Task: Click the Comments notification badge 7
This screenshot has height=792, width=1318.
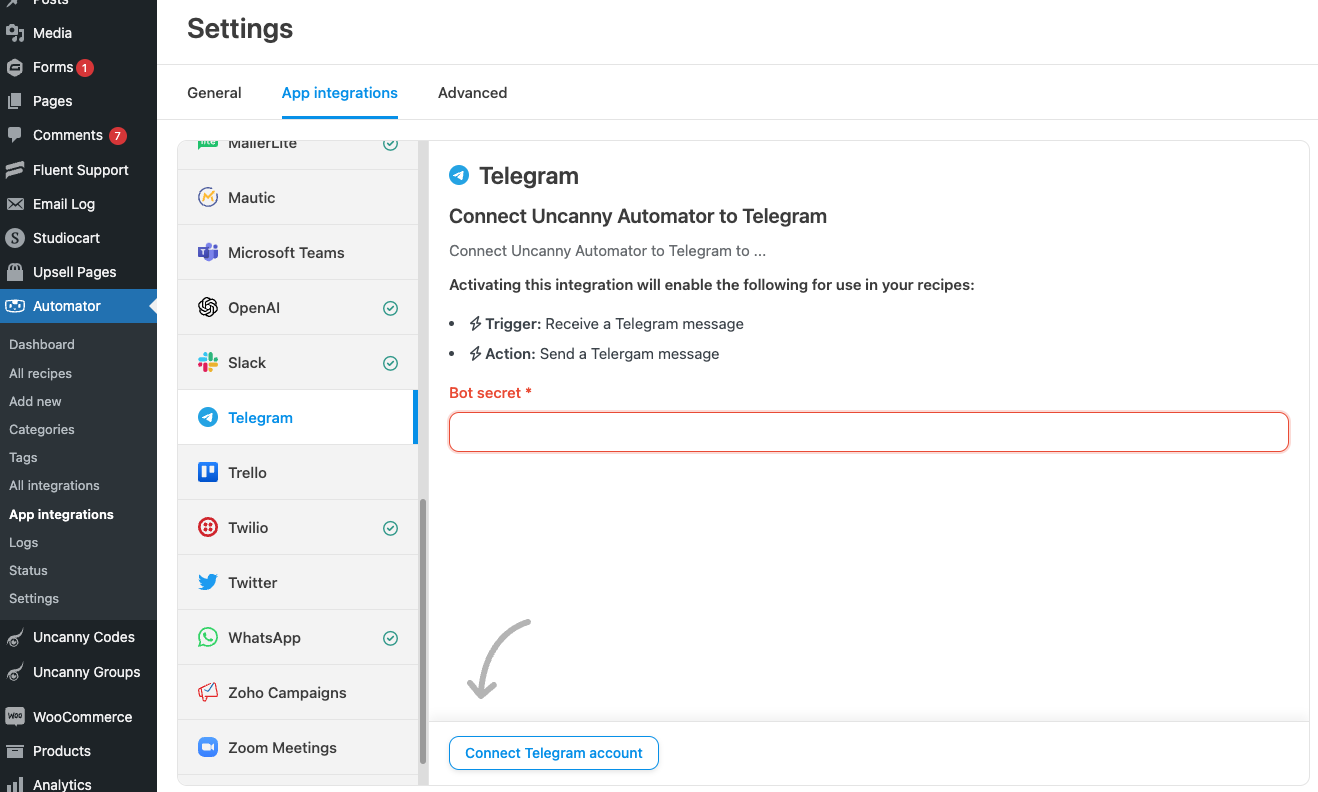Action: coord(118,136)
